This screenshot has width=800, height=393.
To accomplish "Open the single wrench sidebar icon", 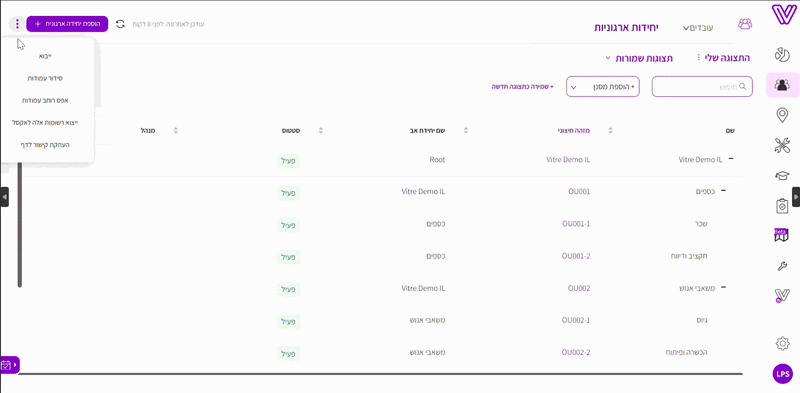I will click(x=782, y=266).
